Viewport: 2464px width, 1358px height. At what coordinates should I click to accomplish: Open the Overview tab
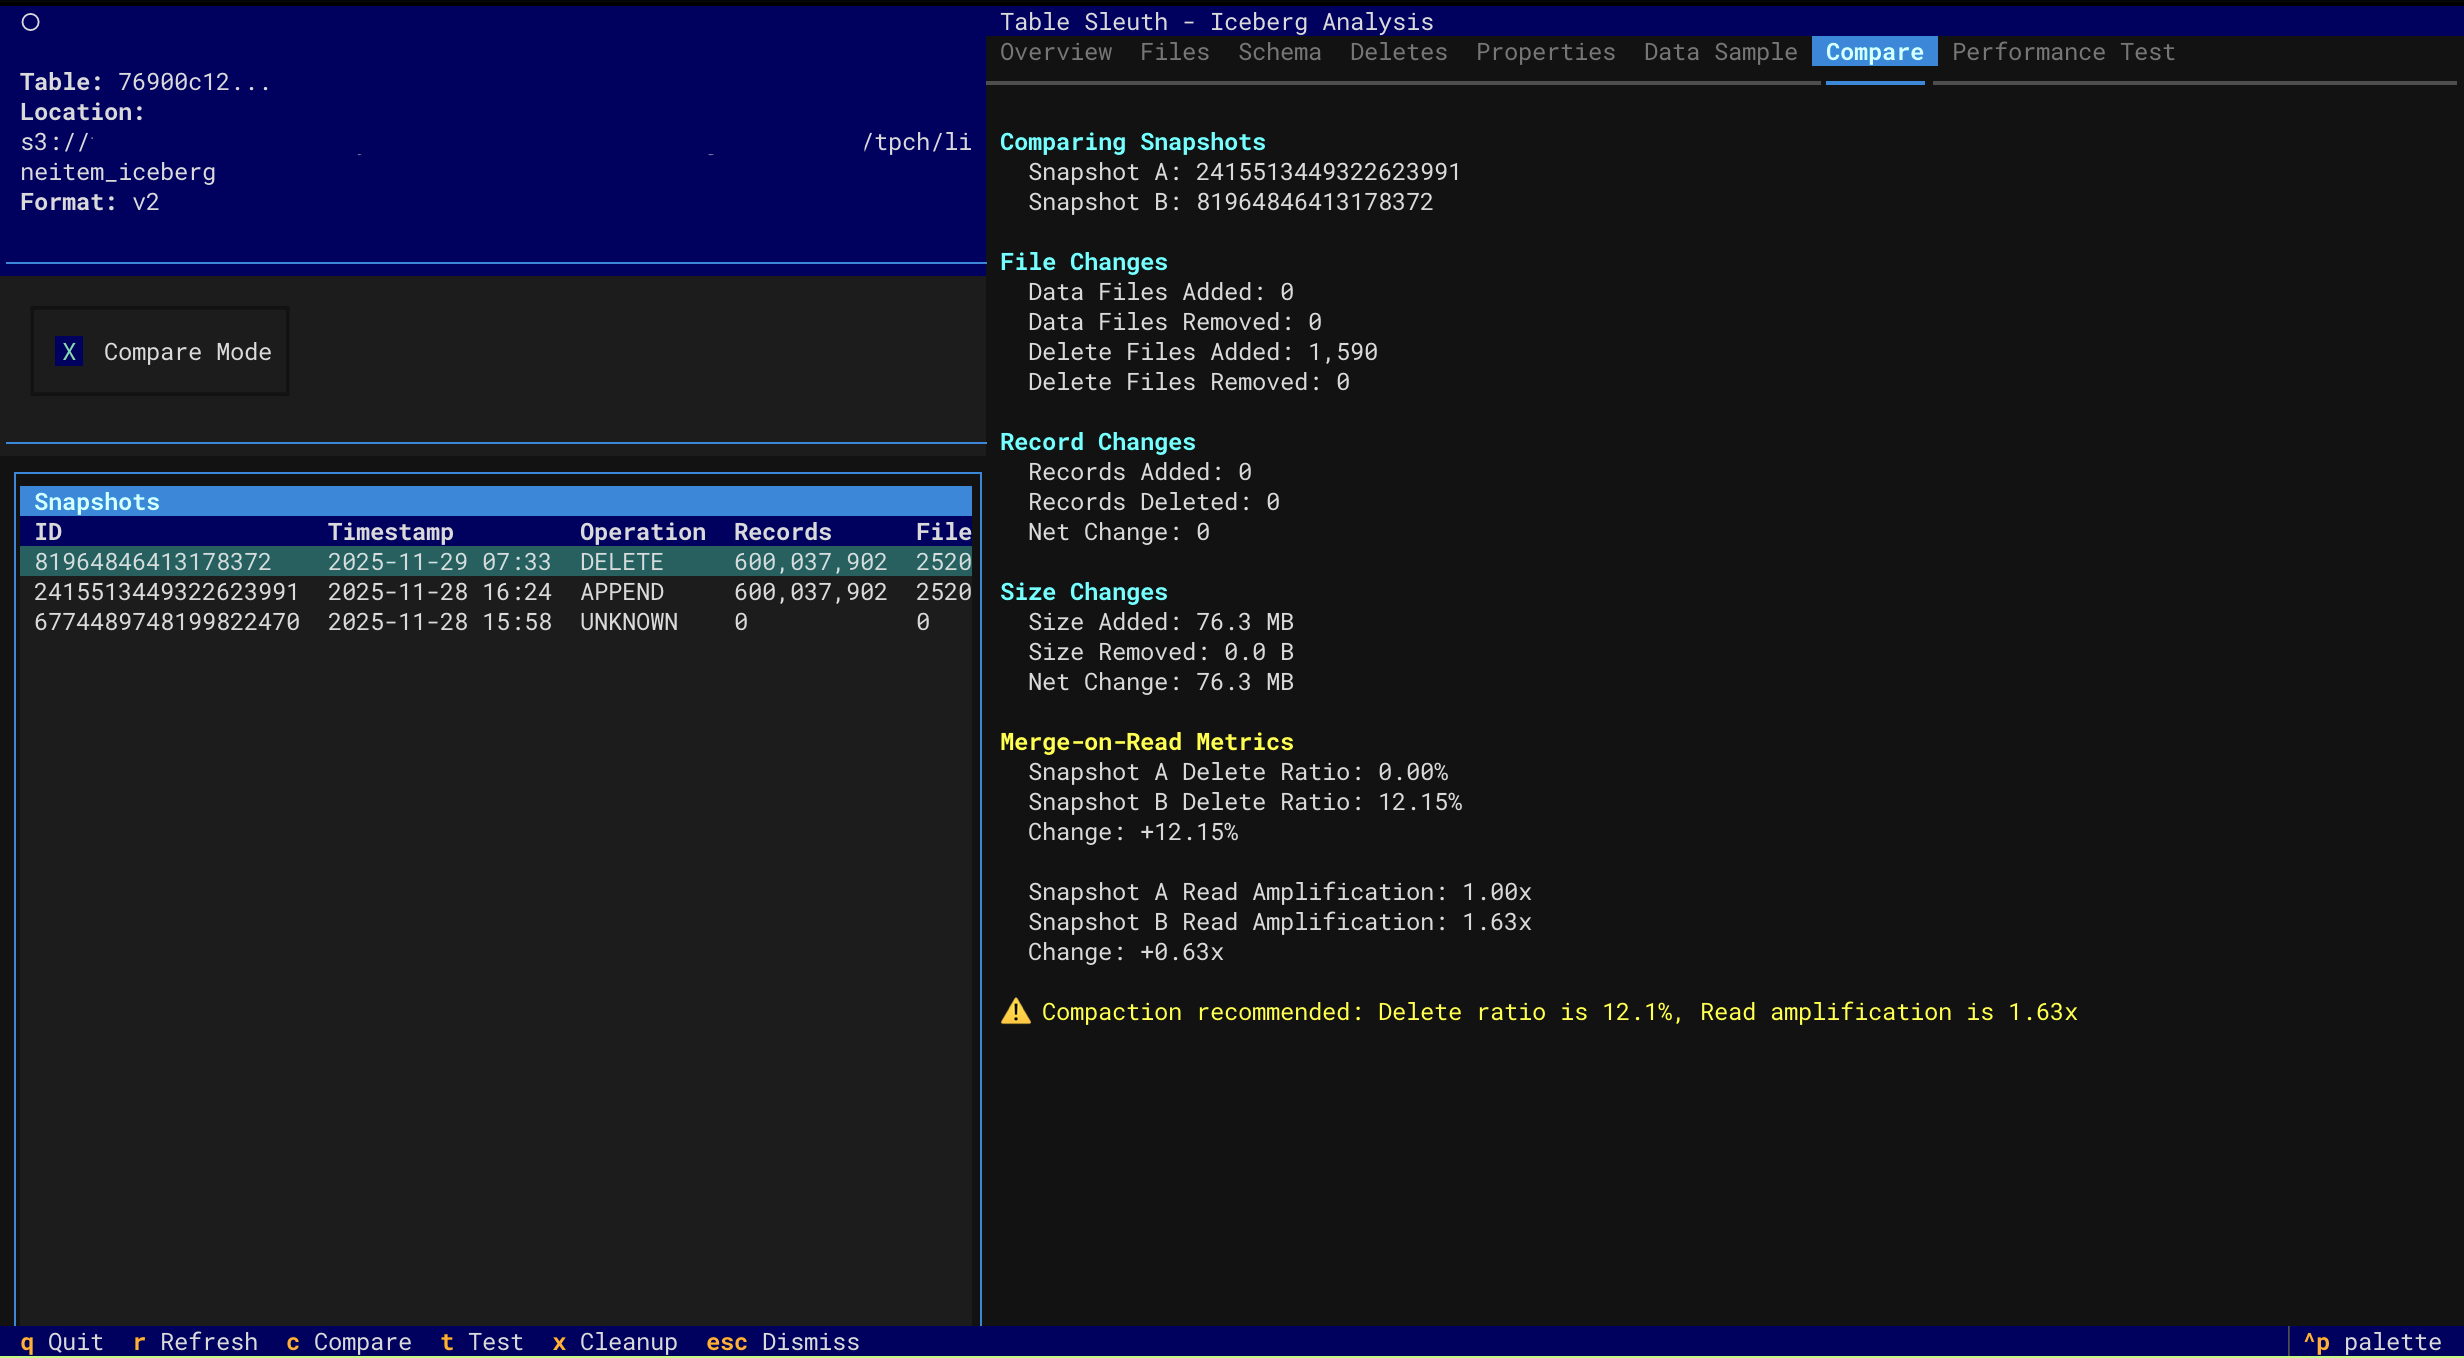1055,52
